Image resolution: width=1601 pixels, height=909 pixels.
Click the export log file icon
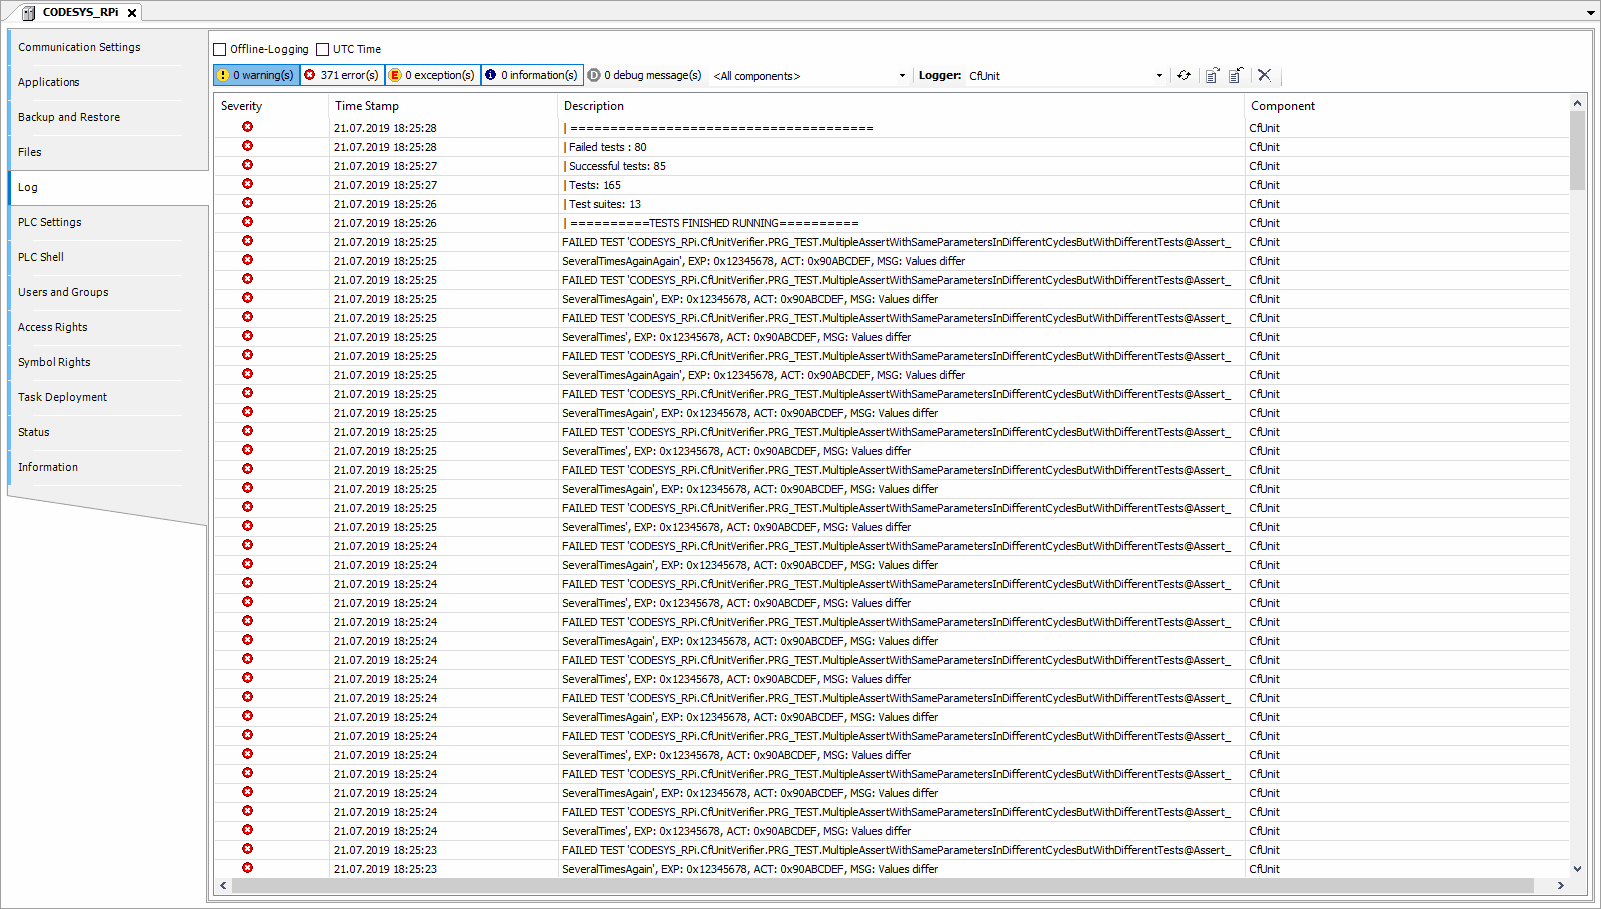point(1212,75)
